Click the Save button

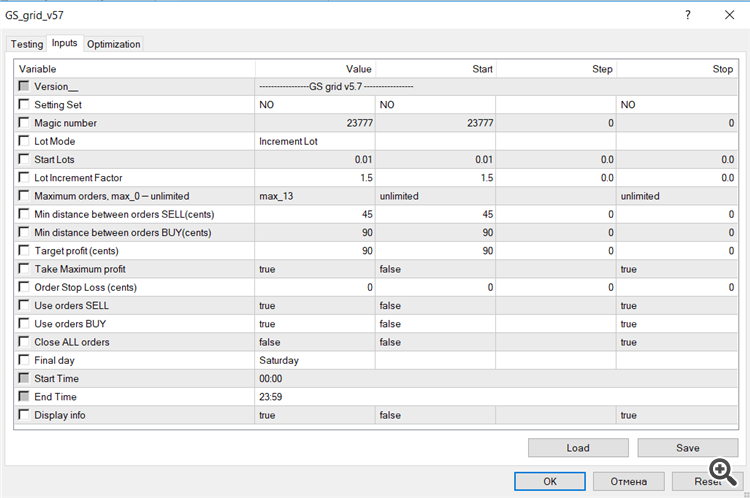(x=687, y=448)
